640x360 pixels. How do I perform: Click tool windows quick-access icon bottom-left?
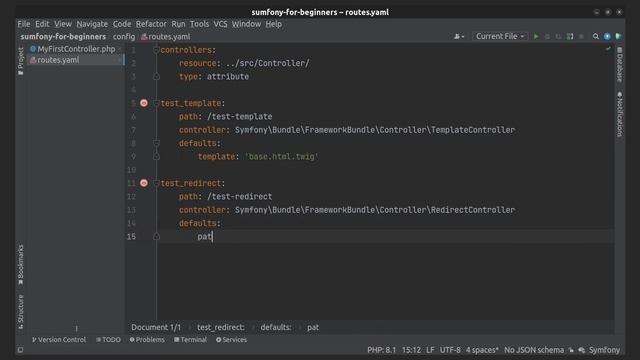[20, 350]
